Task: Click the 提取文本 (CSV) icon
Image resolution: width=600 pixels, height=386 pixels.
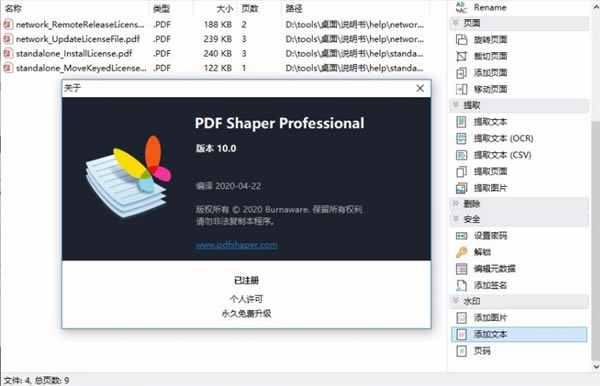Action: pos(461,155)
